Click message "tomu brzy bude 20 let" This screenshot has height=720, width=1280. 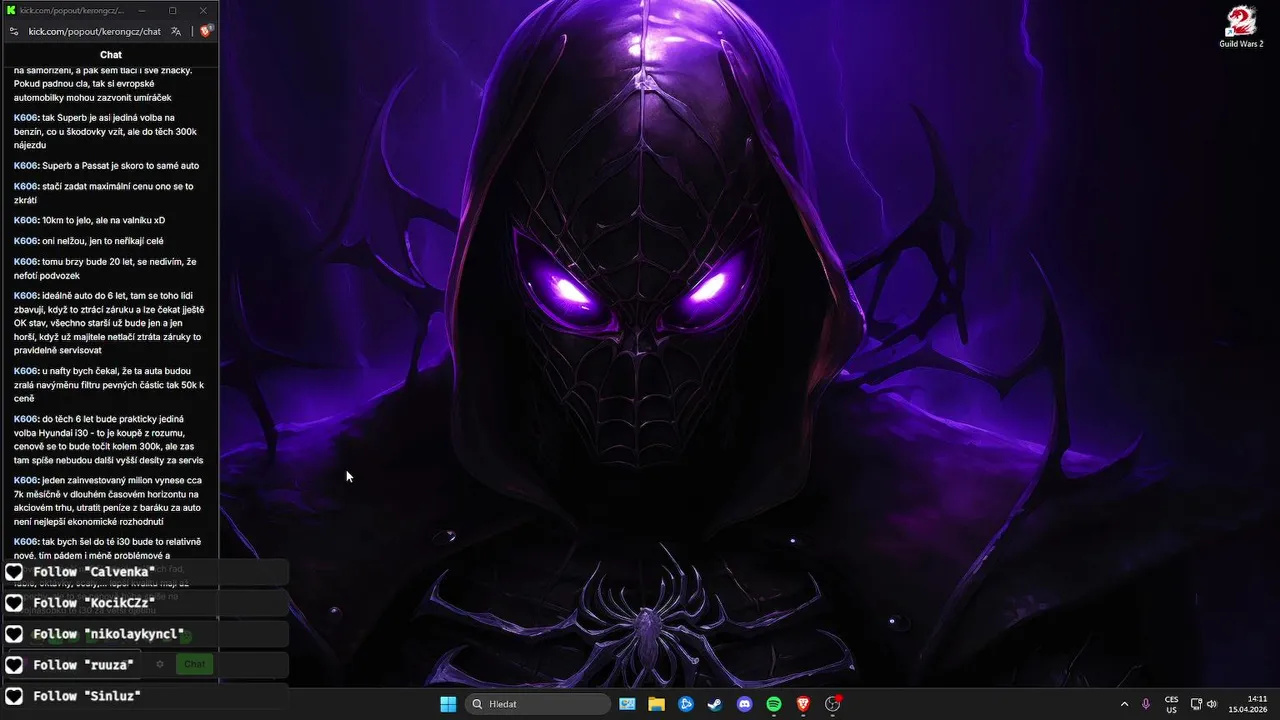(106, 268)
